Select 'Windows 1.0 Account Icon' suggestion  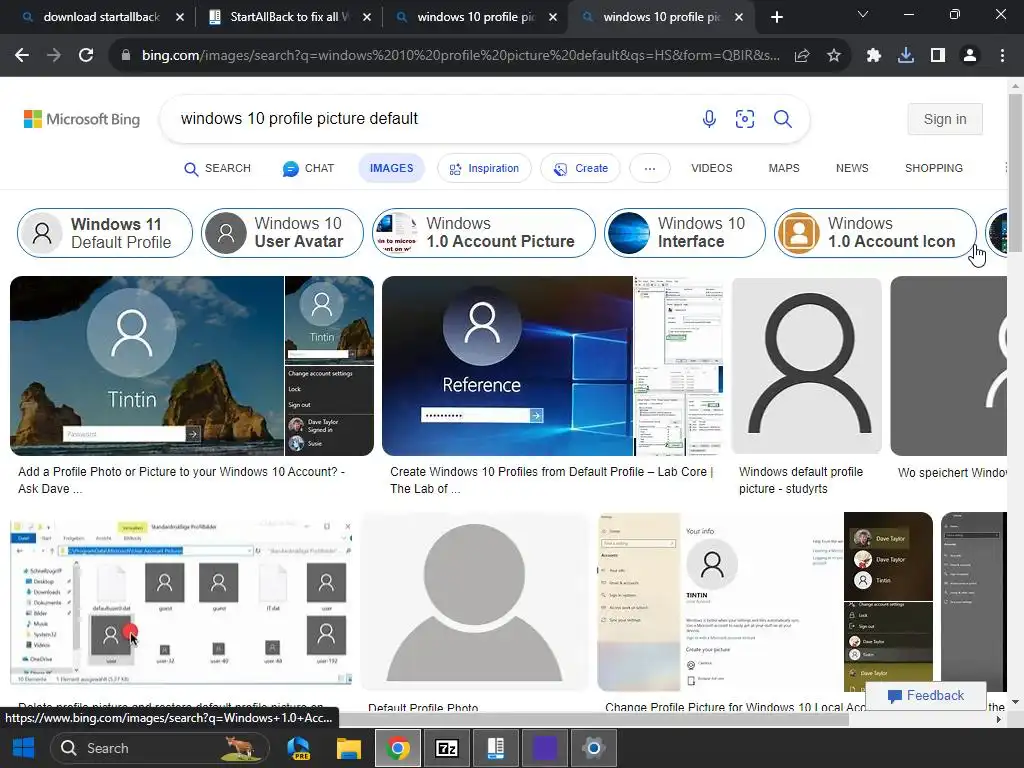click(x=875, y=233)
